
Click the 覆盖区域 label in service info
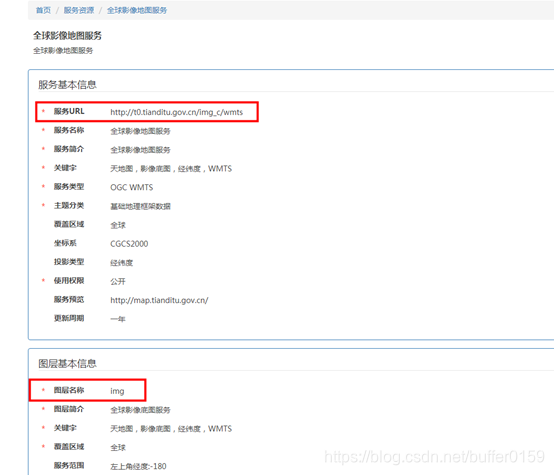(x=69, y=224)
